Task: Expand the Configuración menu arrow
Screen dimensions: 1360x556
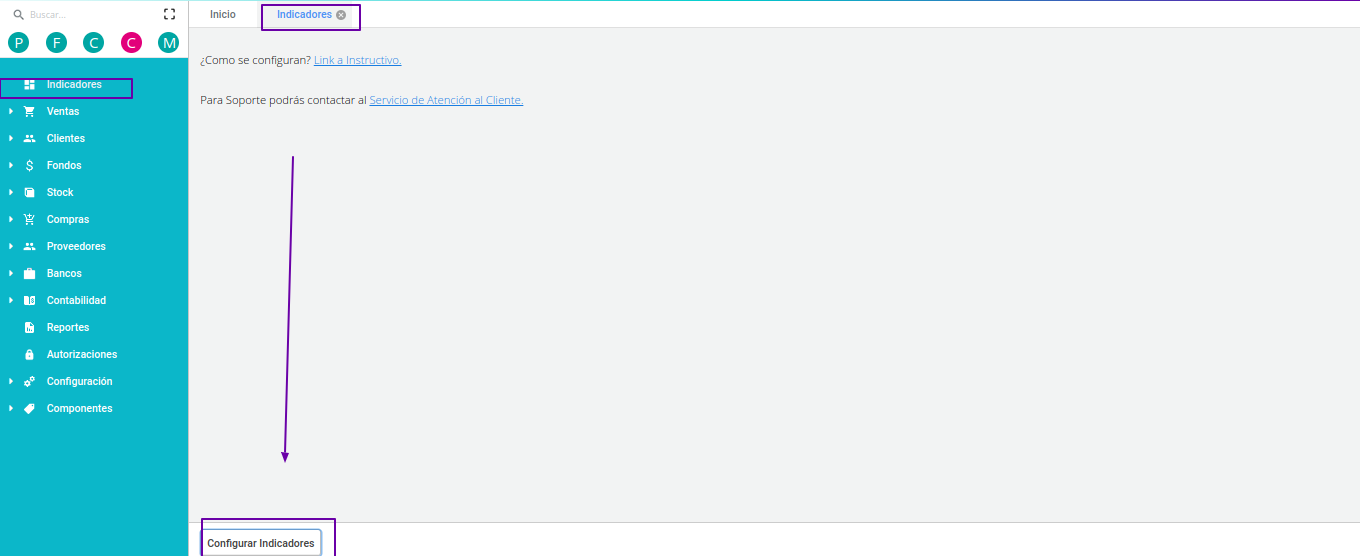Action: click(x=11, y=382)
